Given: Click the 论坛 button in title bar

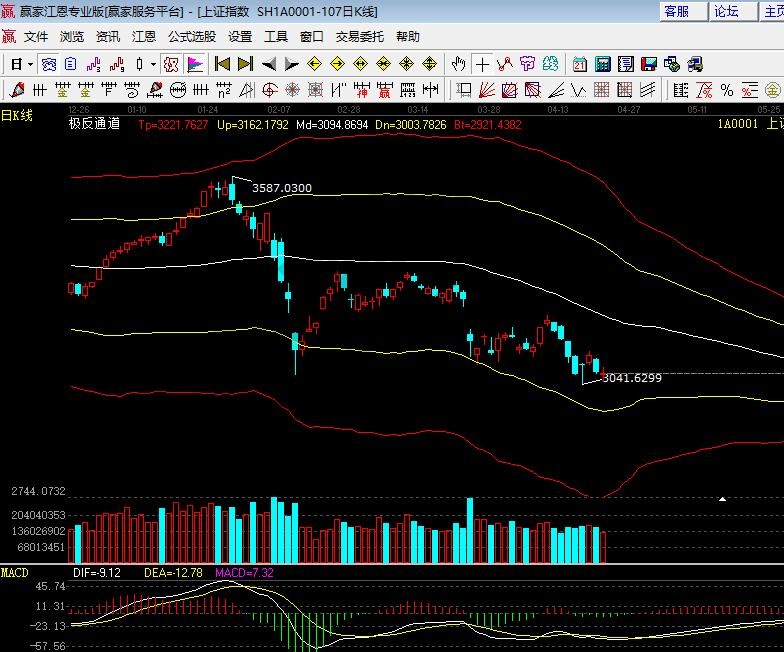Looking at the screenshot, I should (x=727, y=11).
